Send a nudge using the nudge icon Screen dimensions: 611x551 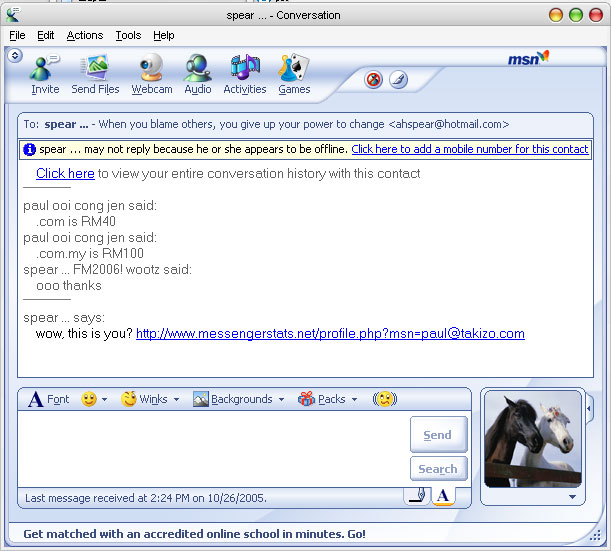[x=384, y=399]
